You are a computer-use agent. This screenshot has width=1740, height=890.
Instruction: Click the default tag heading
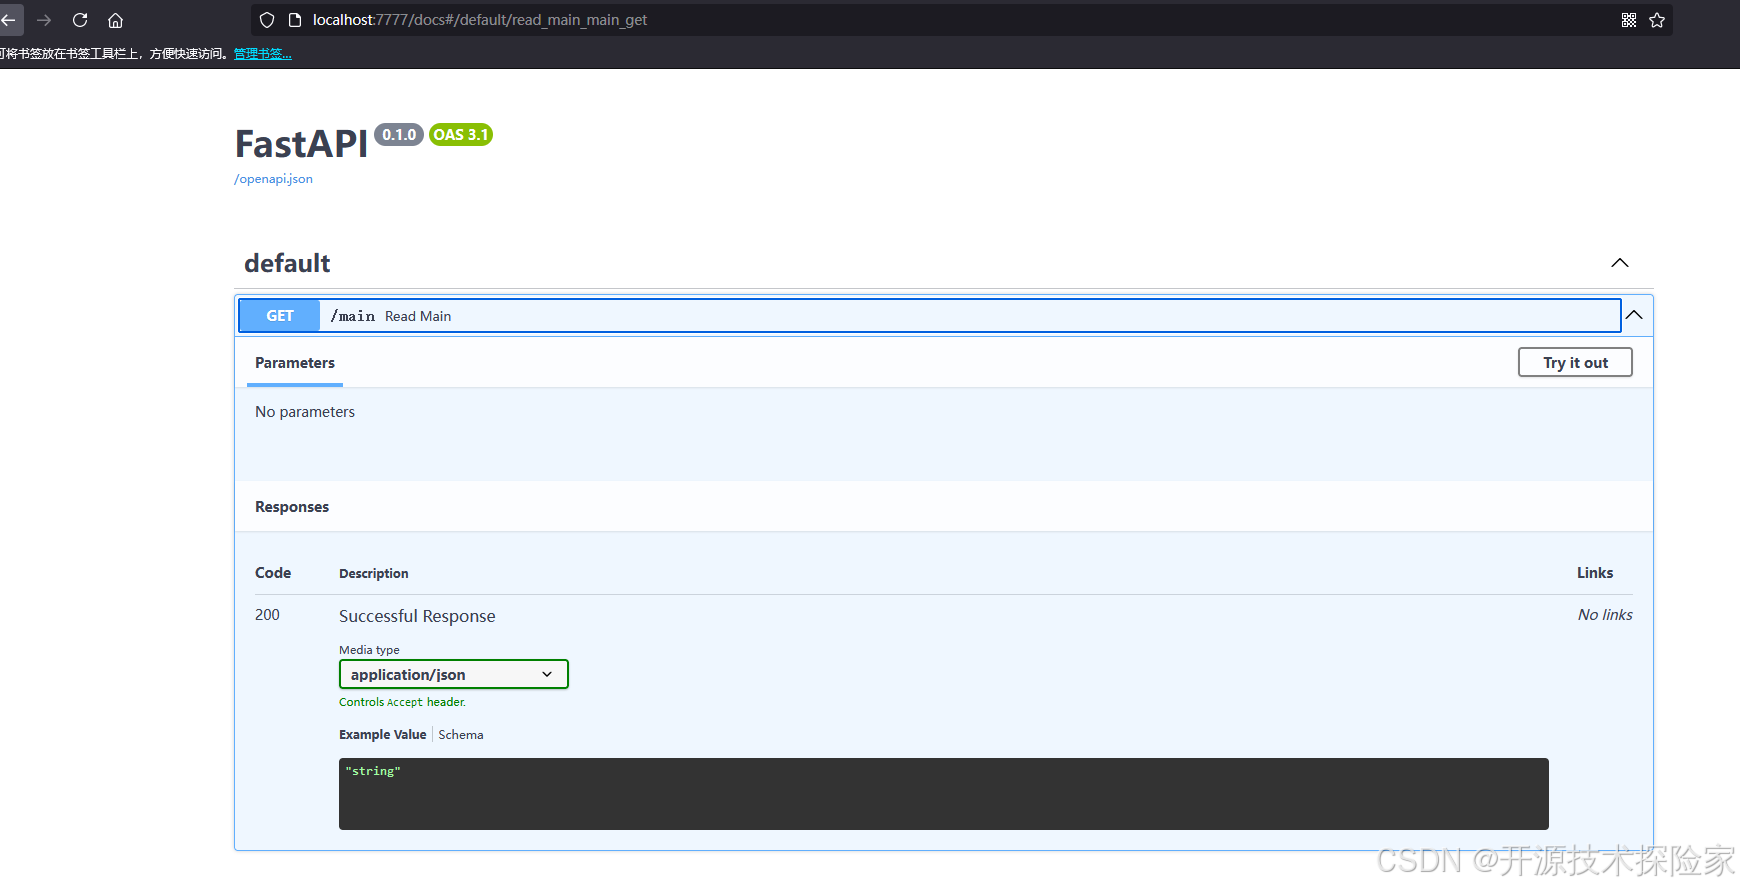pos(287,263)
